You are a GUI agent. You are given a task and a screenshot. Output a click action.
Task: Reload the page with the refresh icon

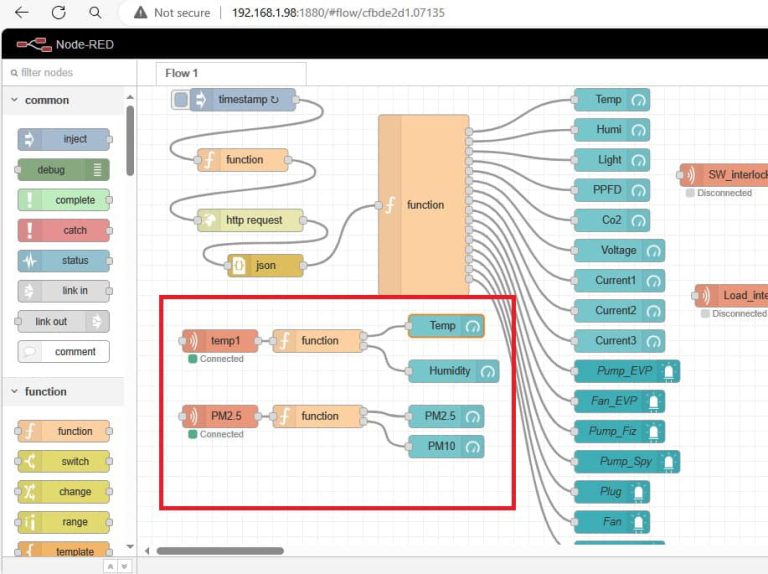click(59, 13)
